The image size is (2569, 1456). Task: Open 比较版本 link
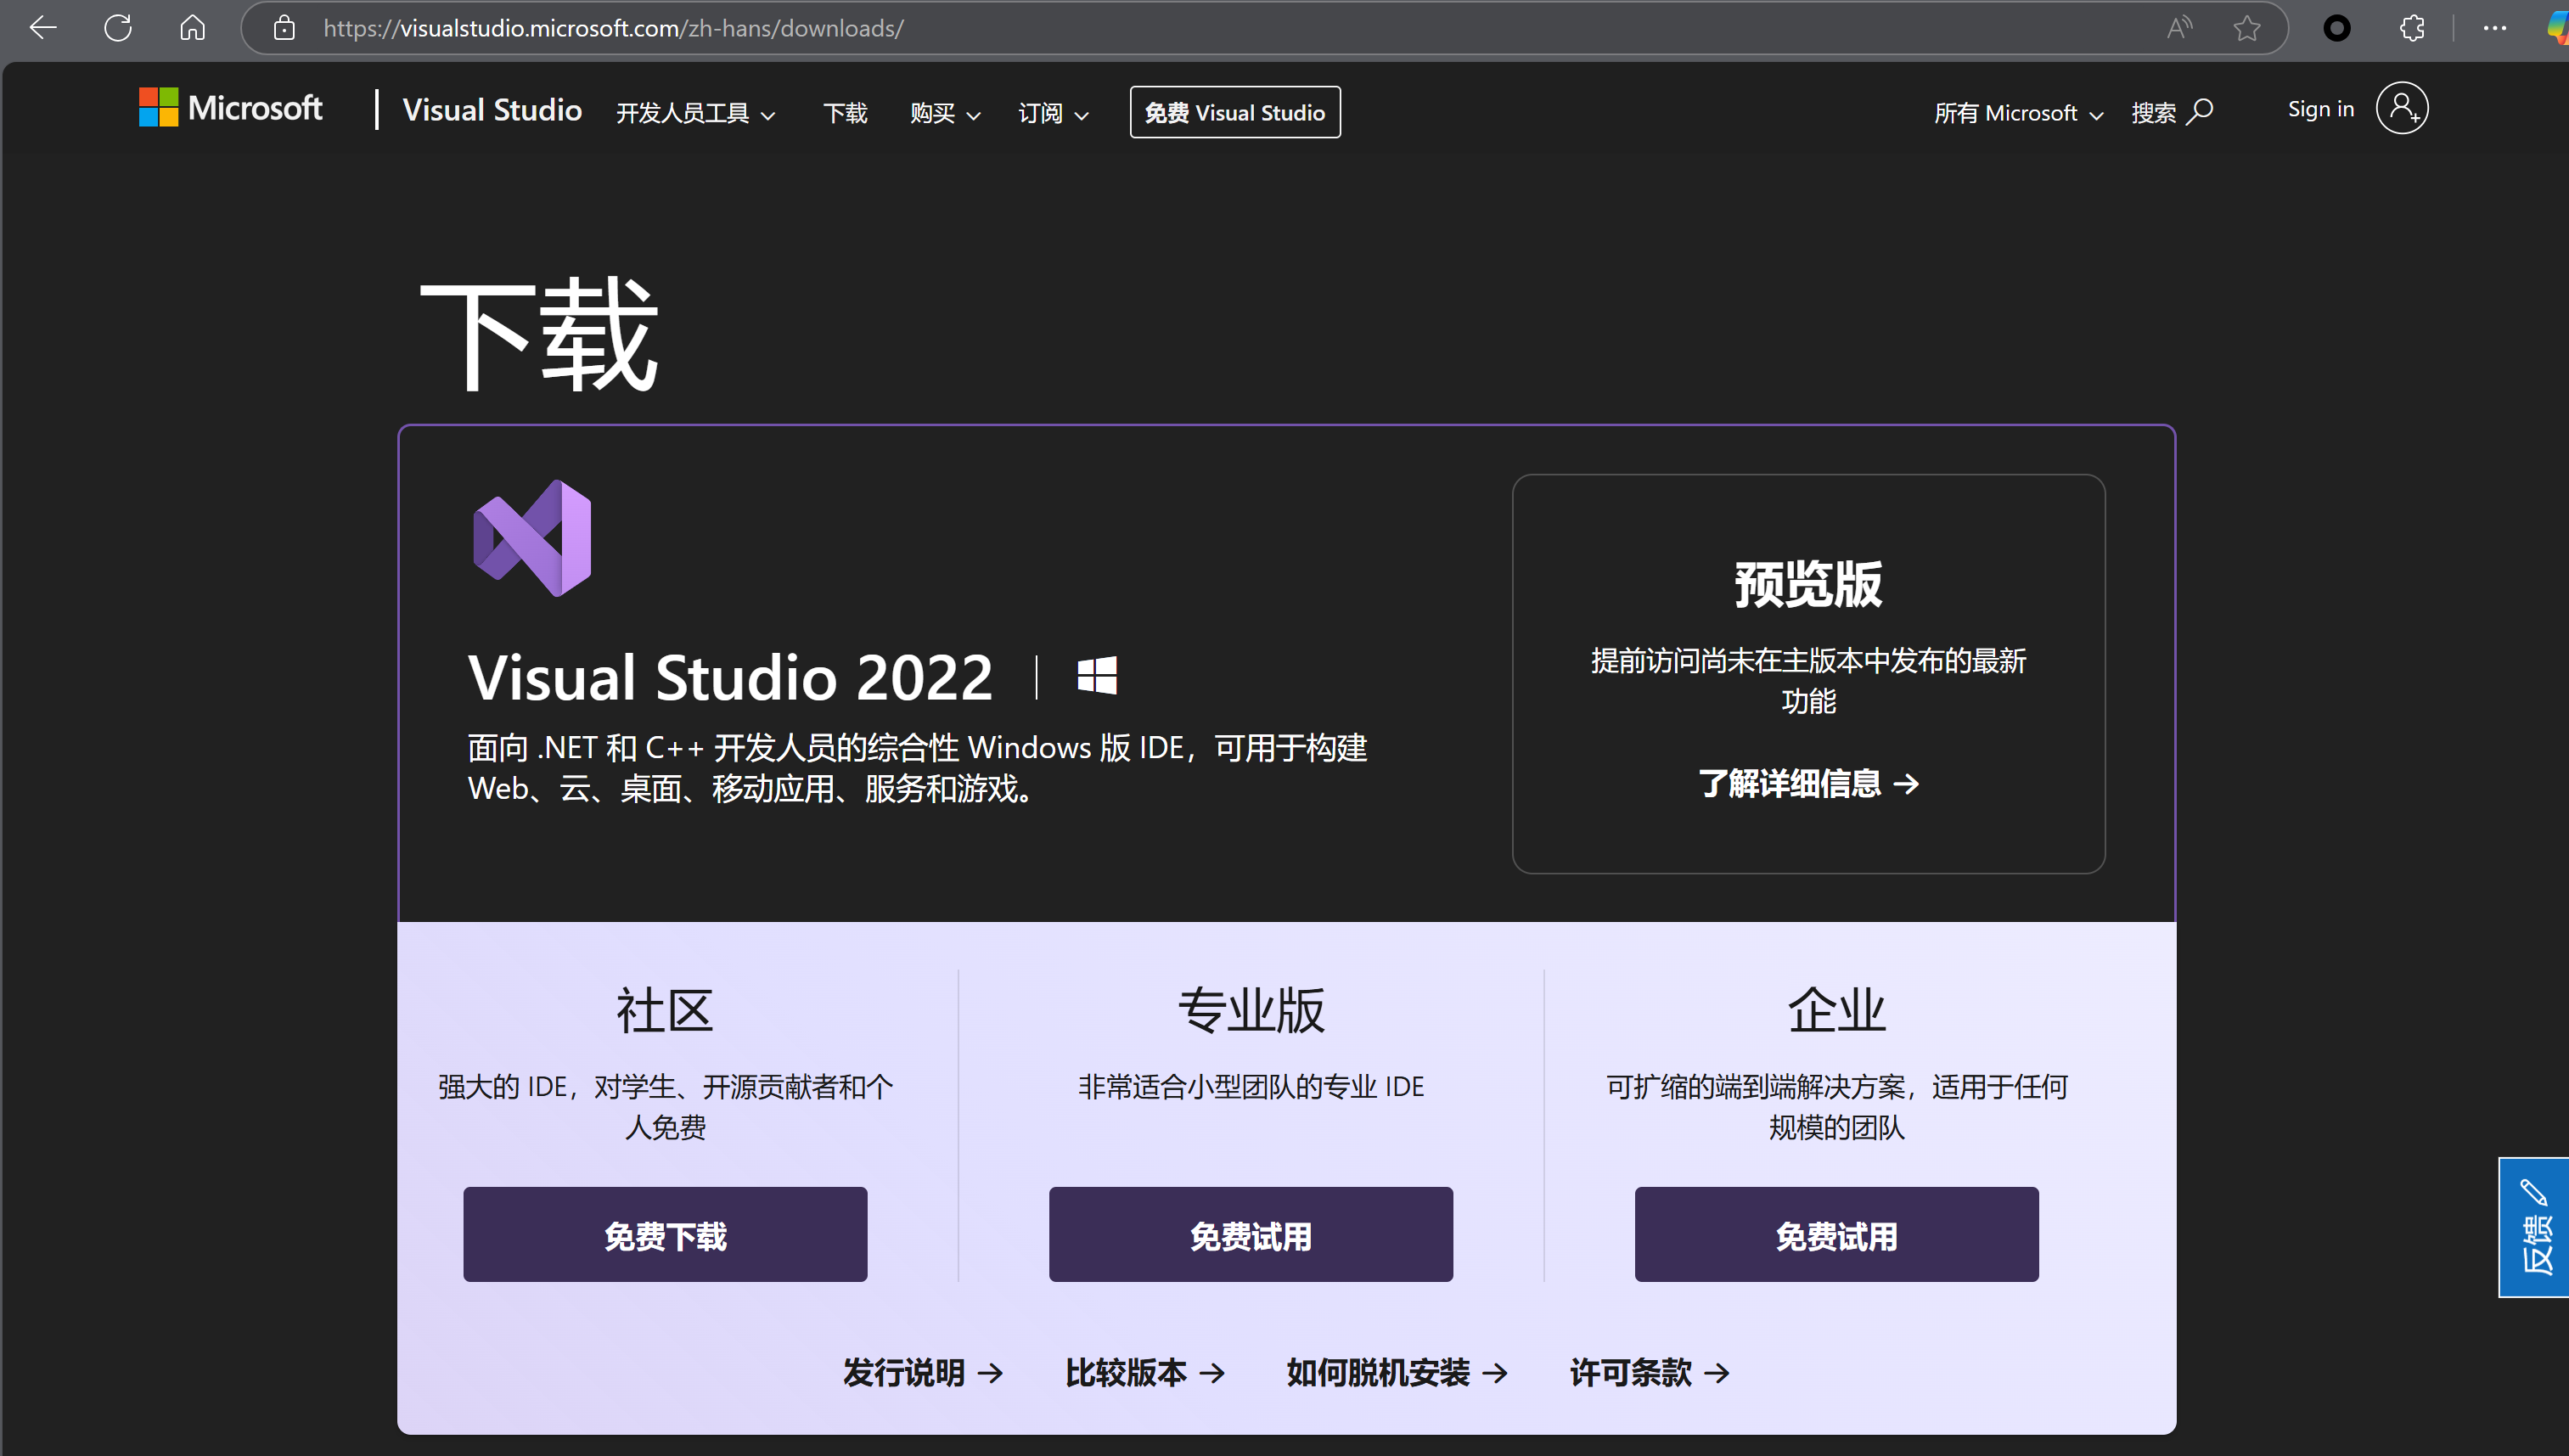click(1144, 1372)
